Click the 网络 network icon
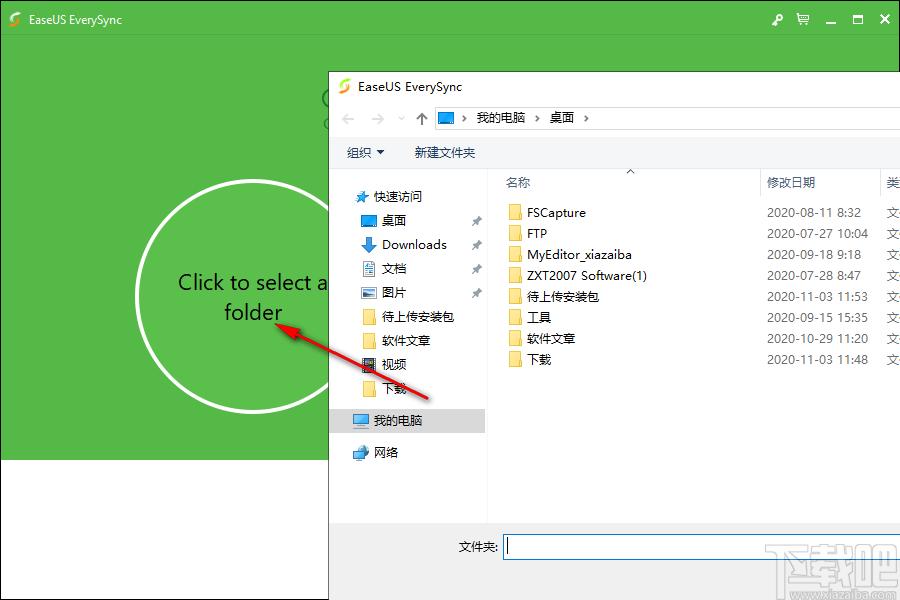This screenshot has width=900, height=600. 360,453
